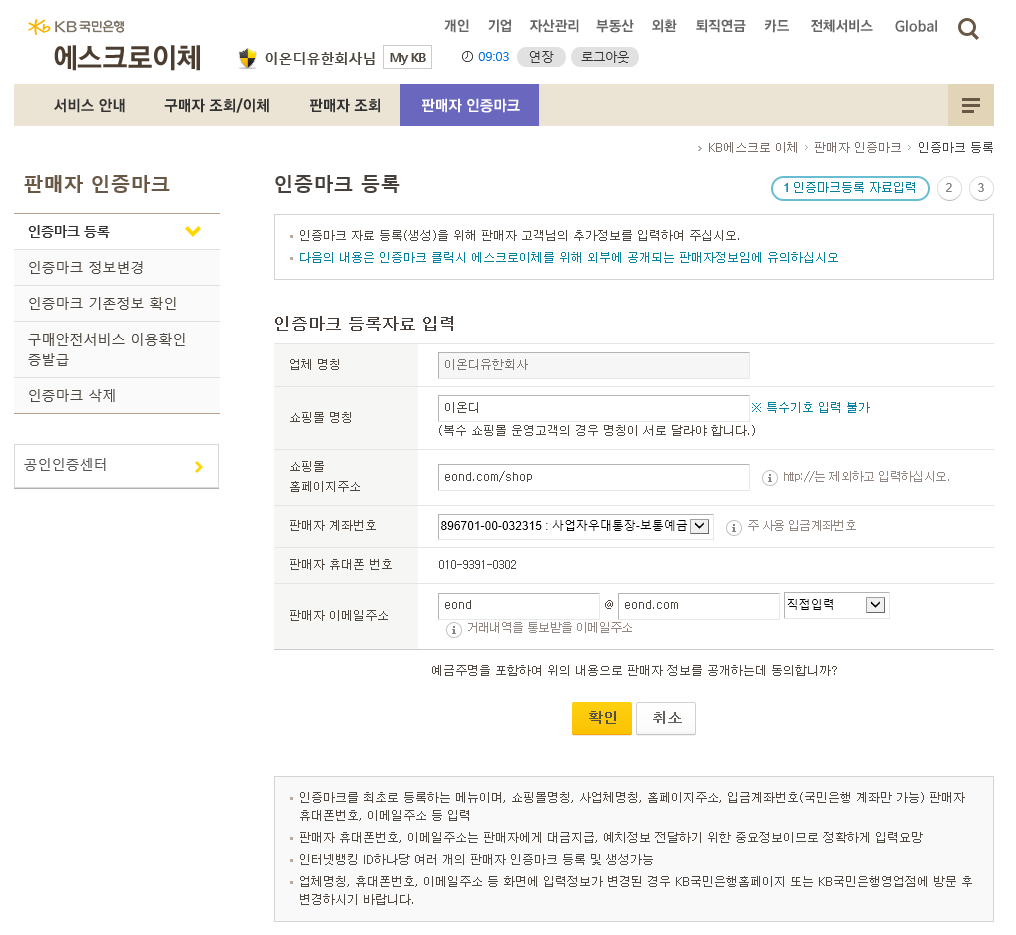Image resolution: width=1016 pixels, height=935 pixels.
Task: Click the 쇼핑몰 홈페이지주소 input field
Action: coord(594,477)
